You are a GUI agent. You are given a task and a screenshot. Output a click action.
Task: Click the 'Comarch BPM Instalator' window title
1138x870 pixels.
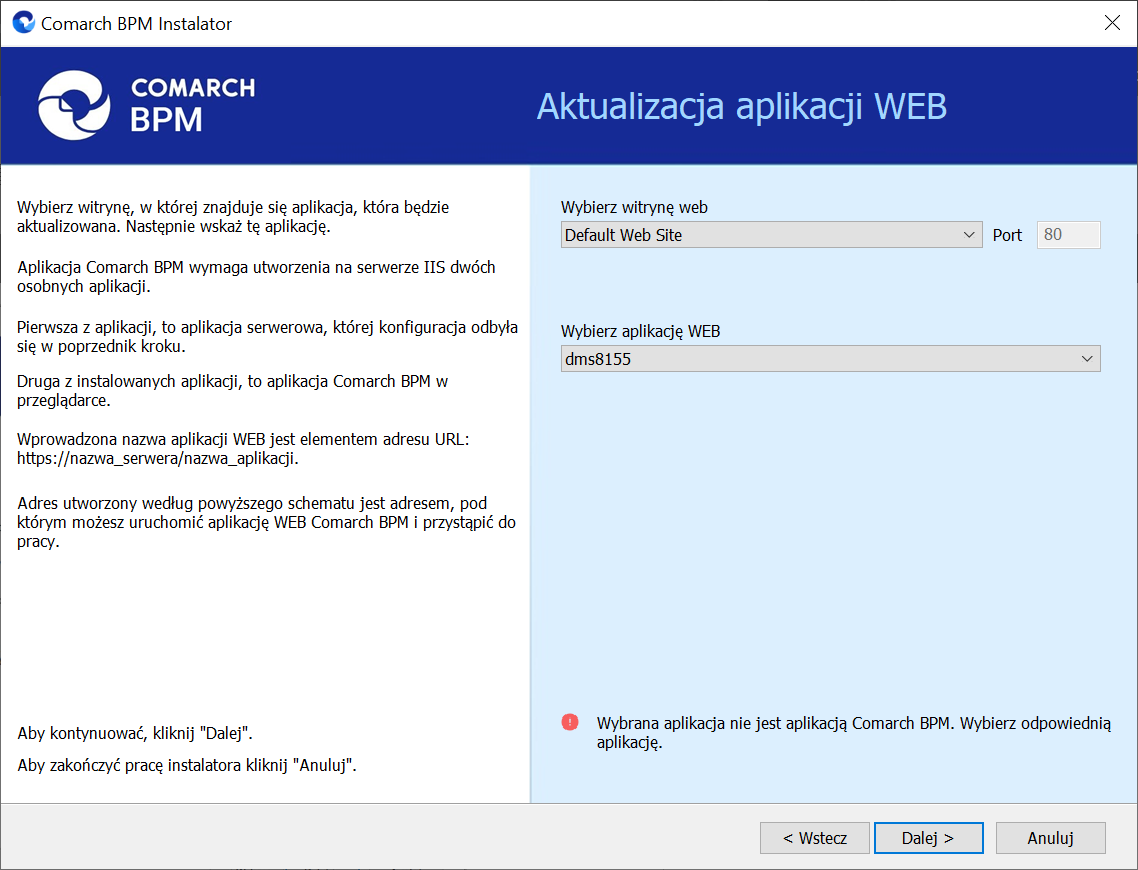(136, 24)
